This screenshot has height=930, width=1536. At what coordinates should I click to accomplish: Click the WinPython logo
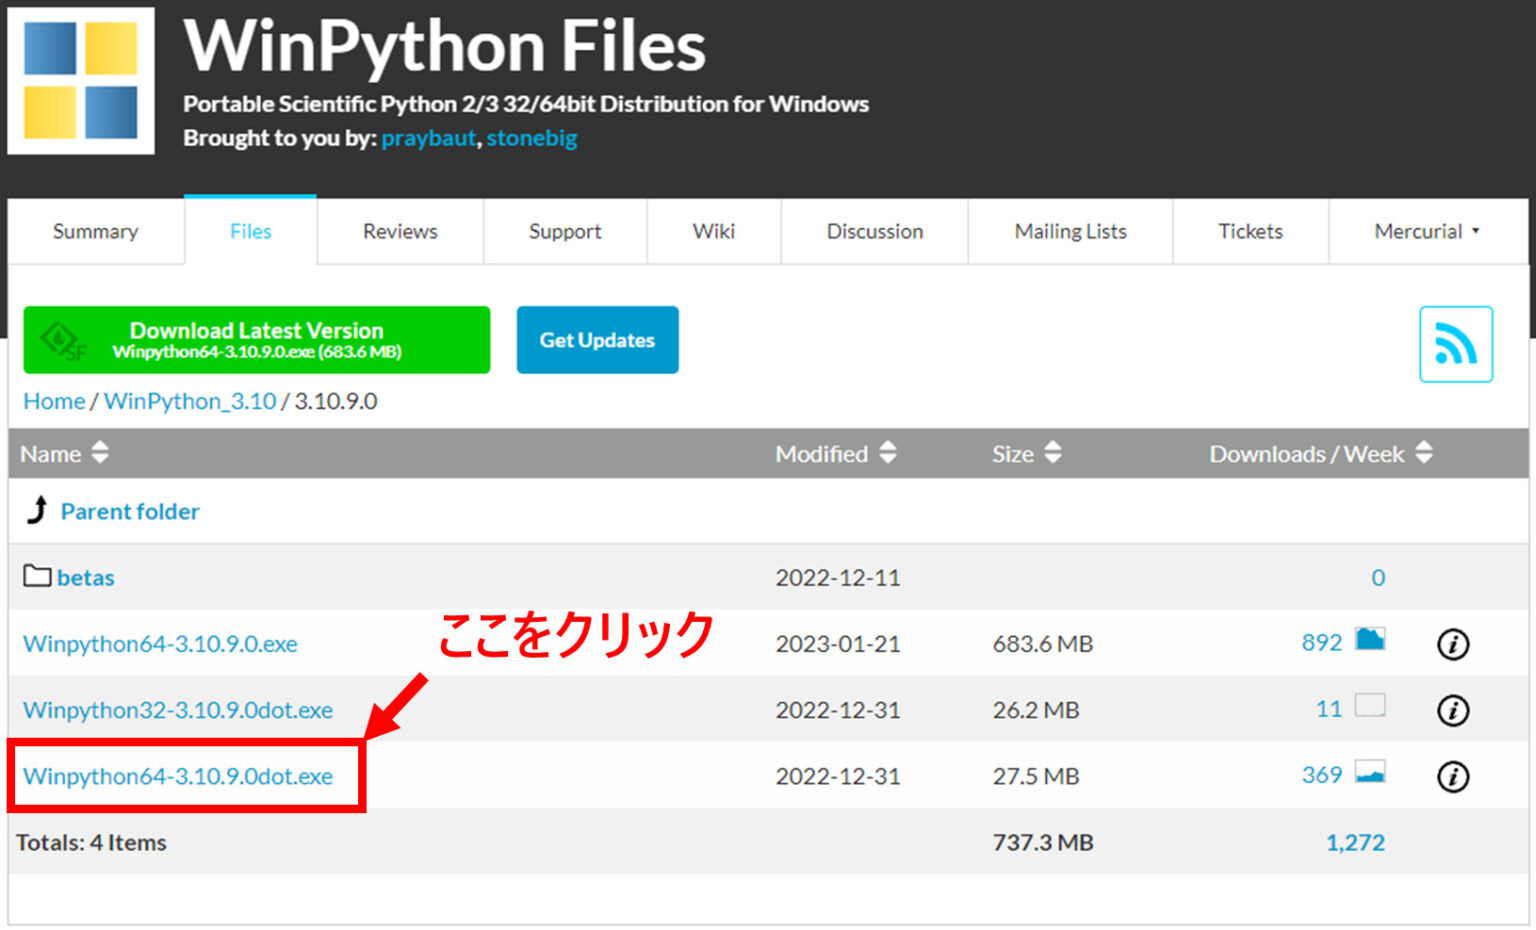pyautogui.click(x=80, y=80)
